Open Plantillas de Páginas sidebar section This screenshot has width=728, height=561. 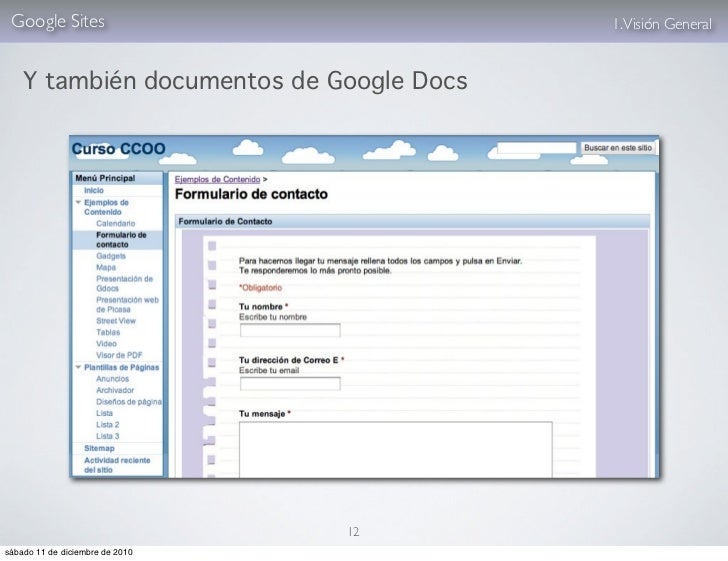coord(122,367)
